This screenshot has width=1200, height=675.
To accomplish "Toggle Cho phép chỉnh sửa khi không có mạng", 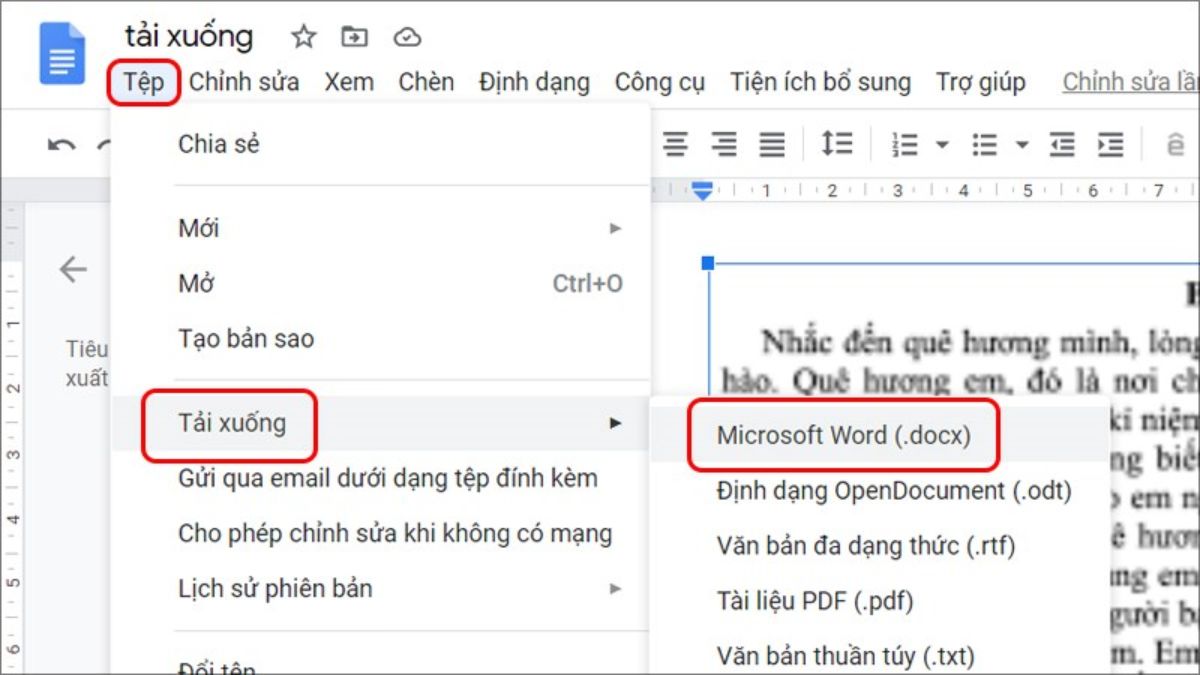I will pos(394,533).
